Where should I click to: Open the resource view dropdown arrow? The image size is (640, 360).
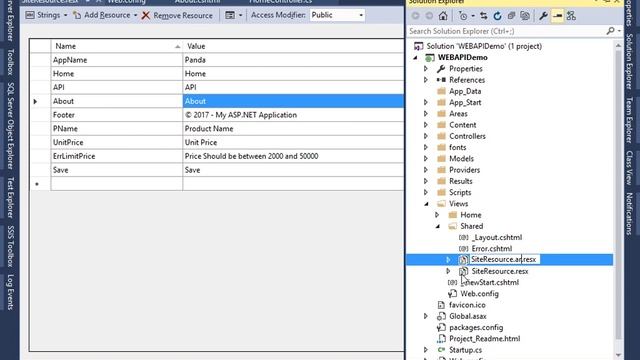click(x=240, y=16)
